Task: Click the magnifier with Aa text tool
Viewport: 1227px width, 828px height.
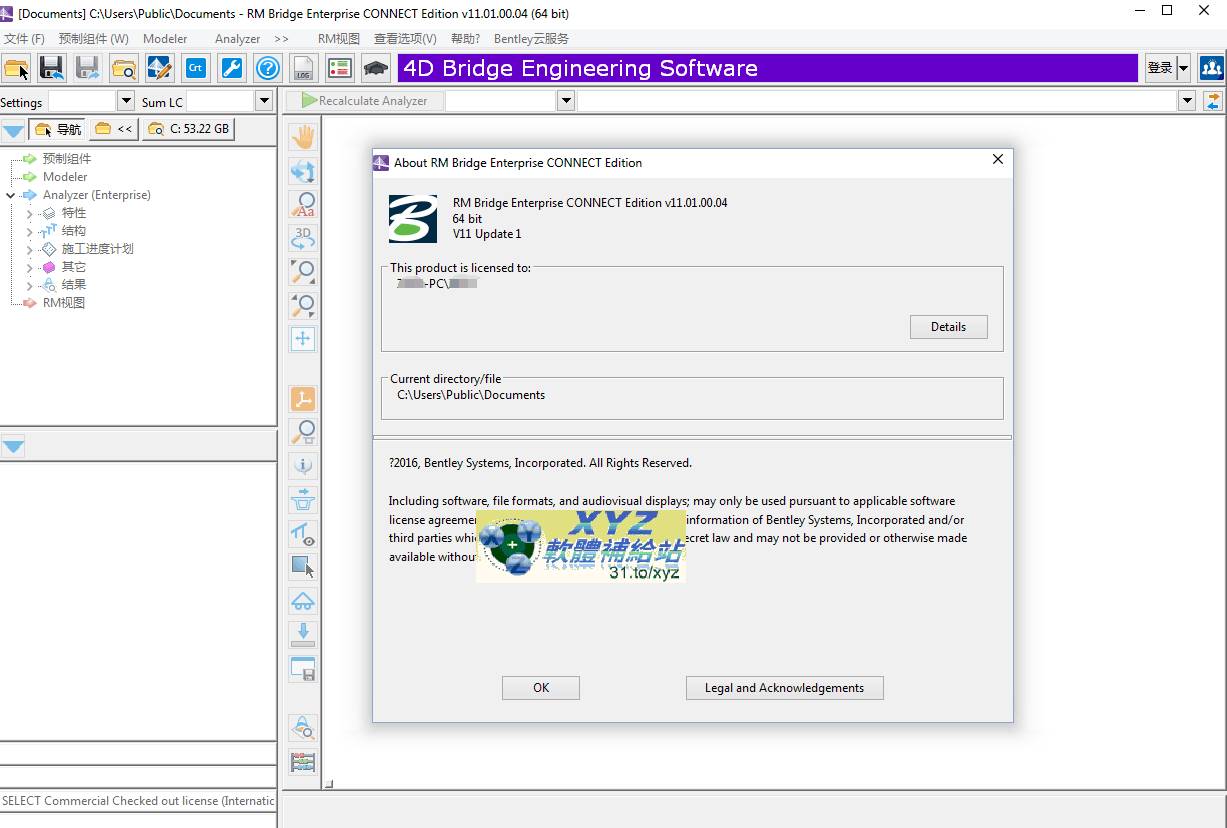Action: 303,205
